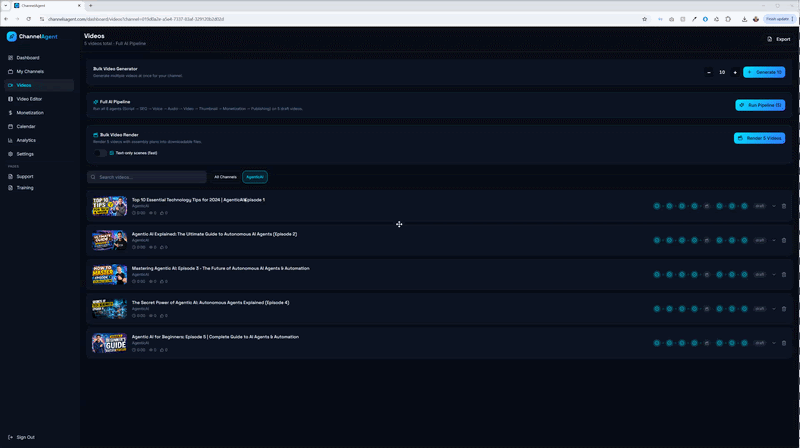Screen dimensions: 800x448
Task: Click the trash icon for Episode 5 video
Action: pyautogui.click(x=784, y=342)
